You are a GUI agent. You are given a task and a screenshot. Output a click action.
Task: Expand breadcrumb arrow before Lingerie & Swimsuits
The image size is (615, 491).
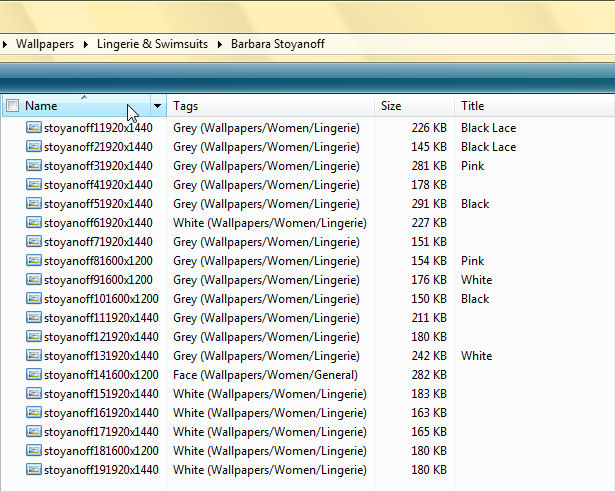tap(86, 44)
